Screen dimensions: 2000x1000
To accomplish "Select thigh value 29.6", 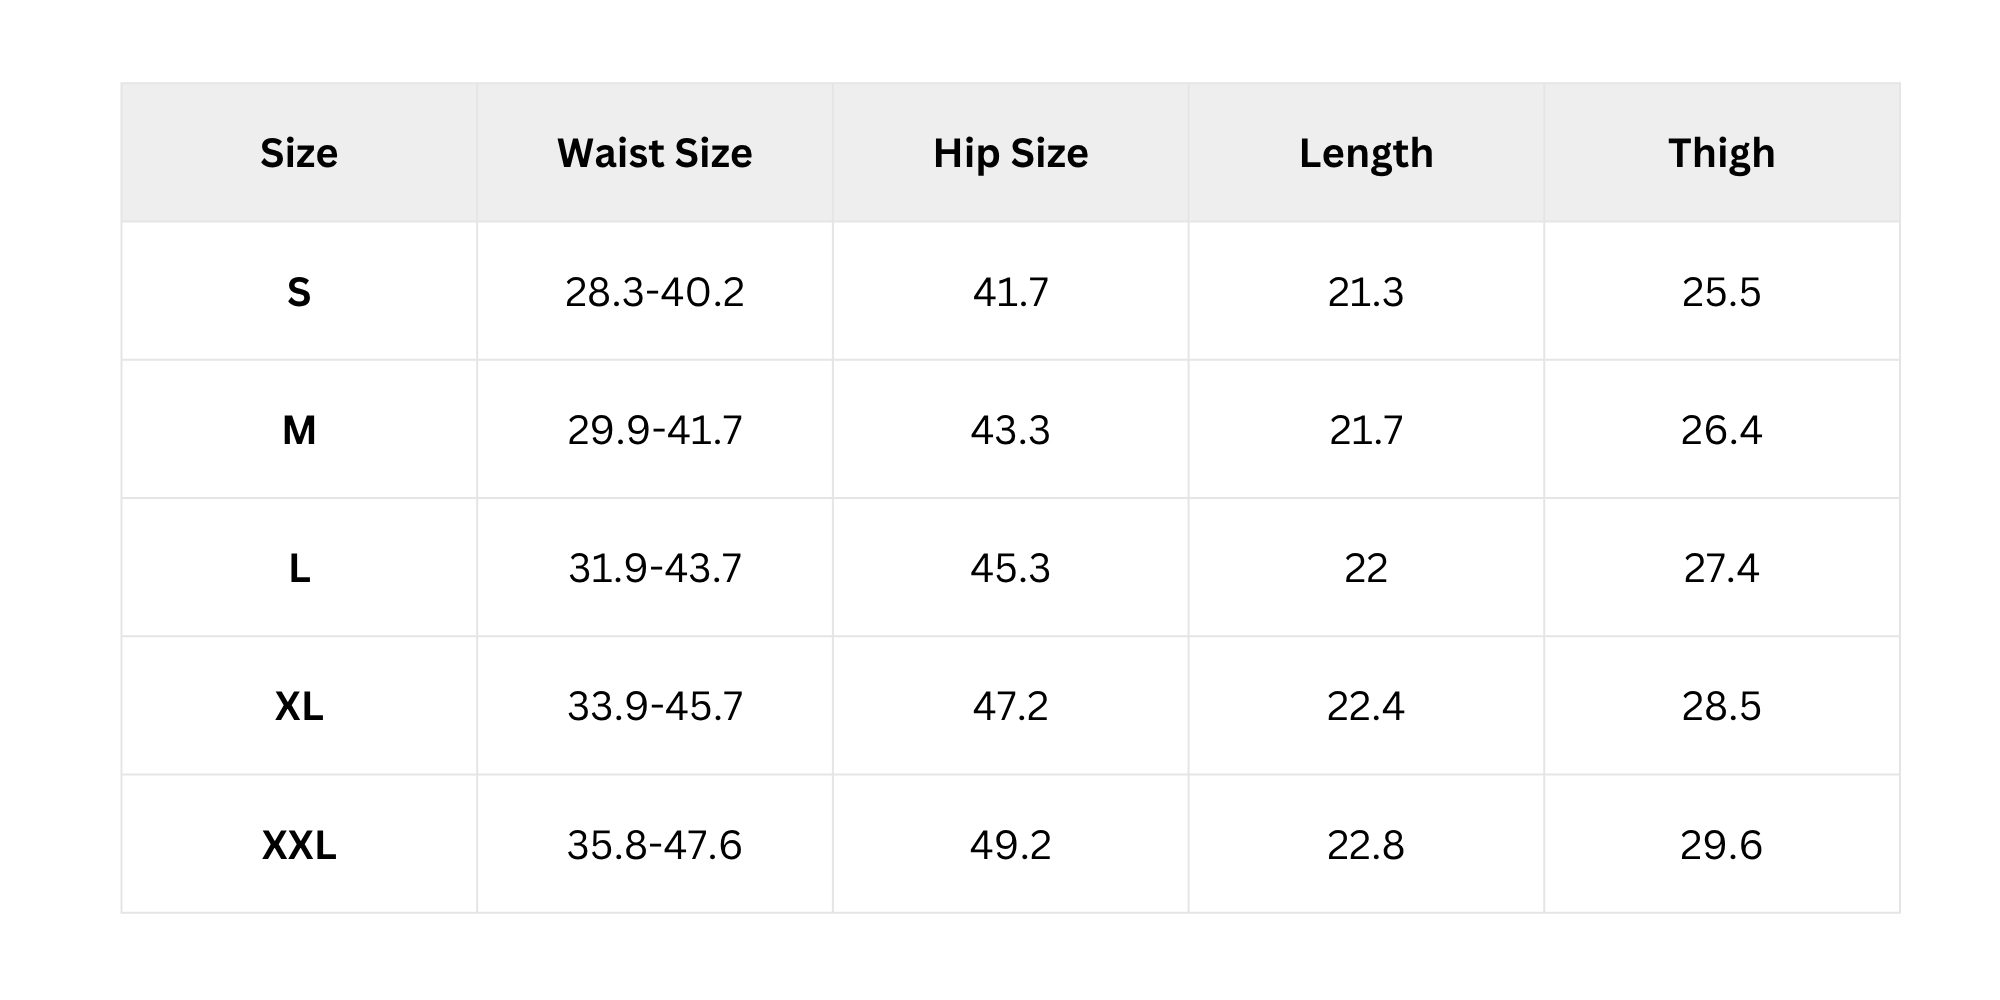I will 1721,846.
